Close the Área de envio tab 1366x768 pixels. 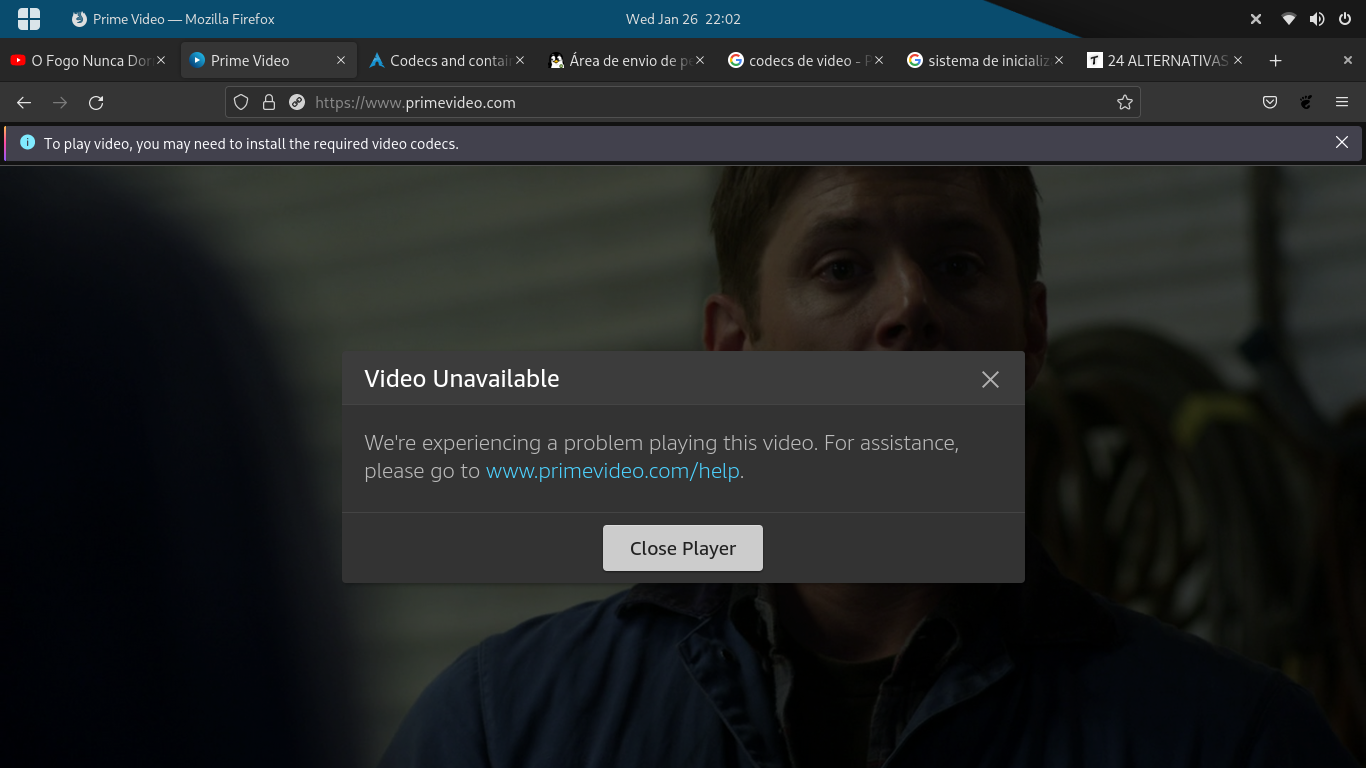pos(700,61)
